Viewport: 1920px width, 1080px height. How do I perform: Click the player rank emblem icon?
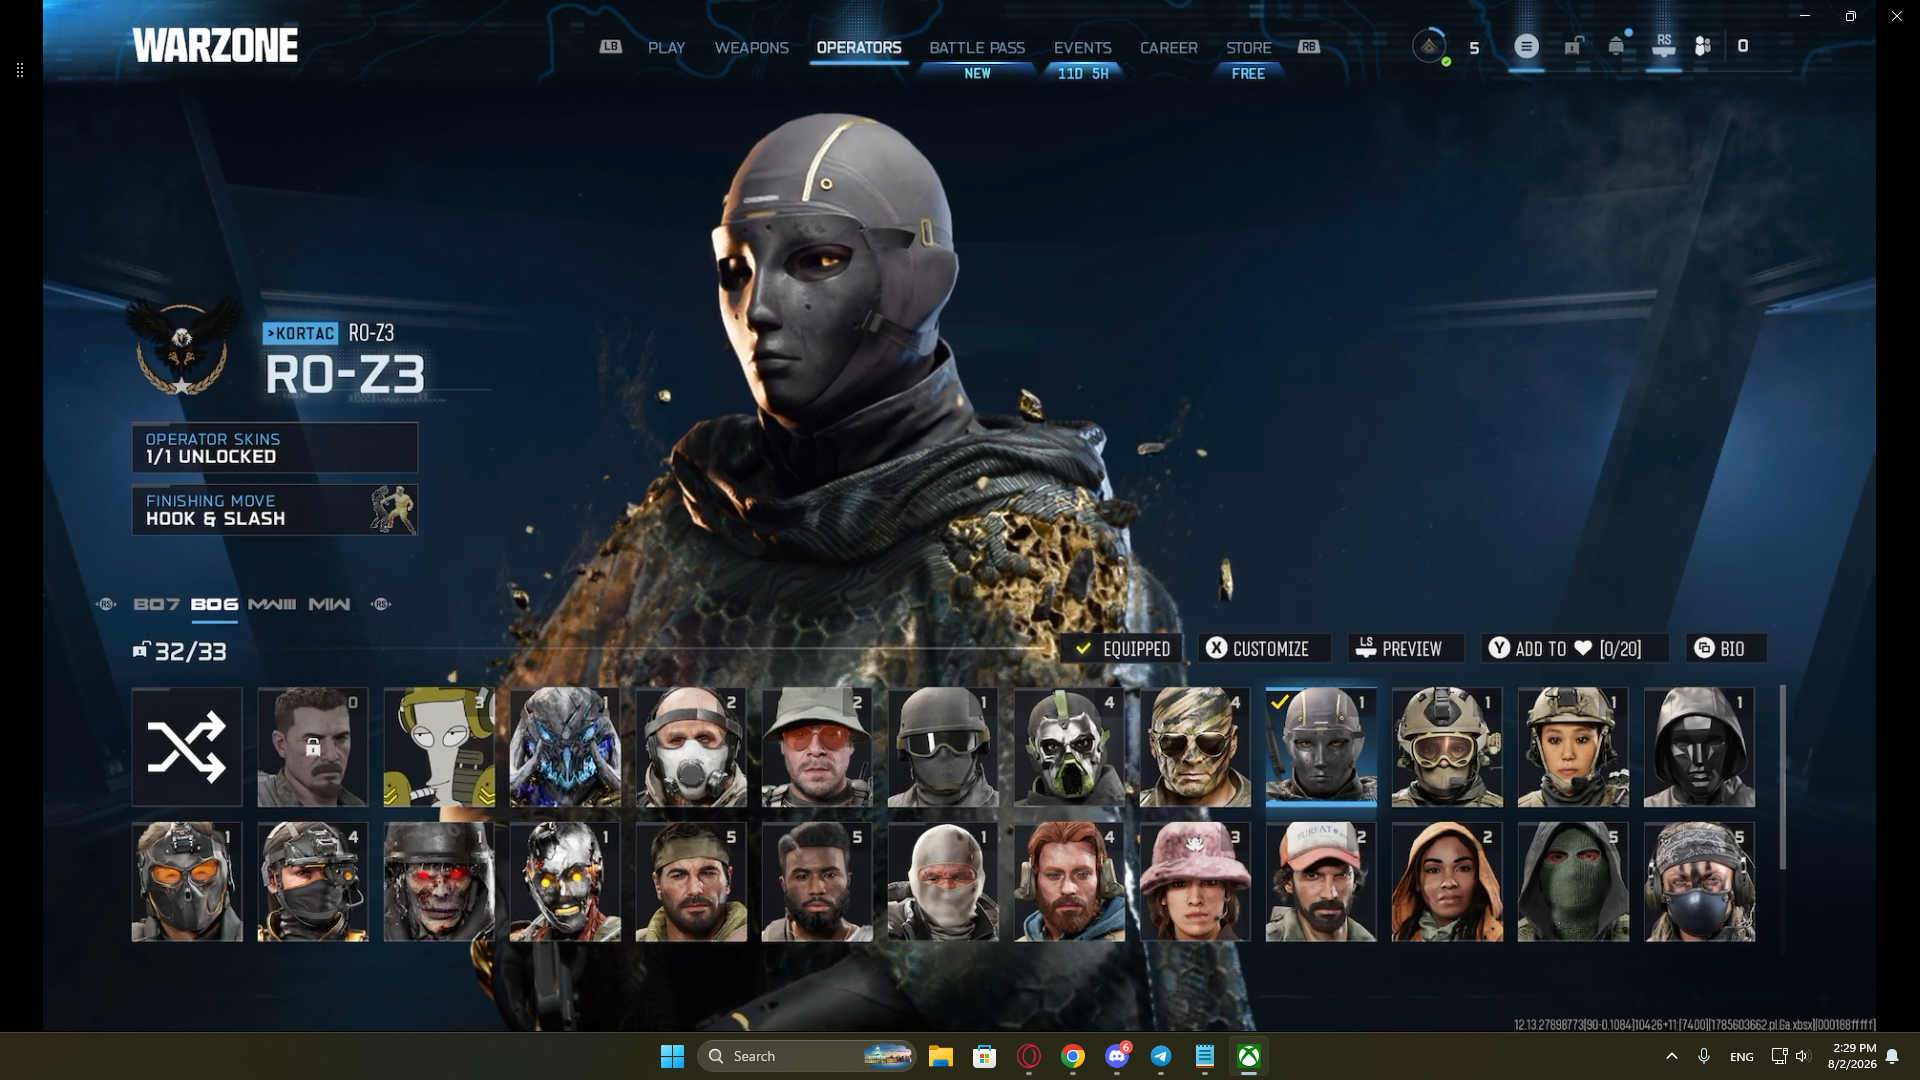pos(1430,46)
